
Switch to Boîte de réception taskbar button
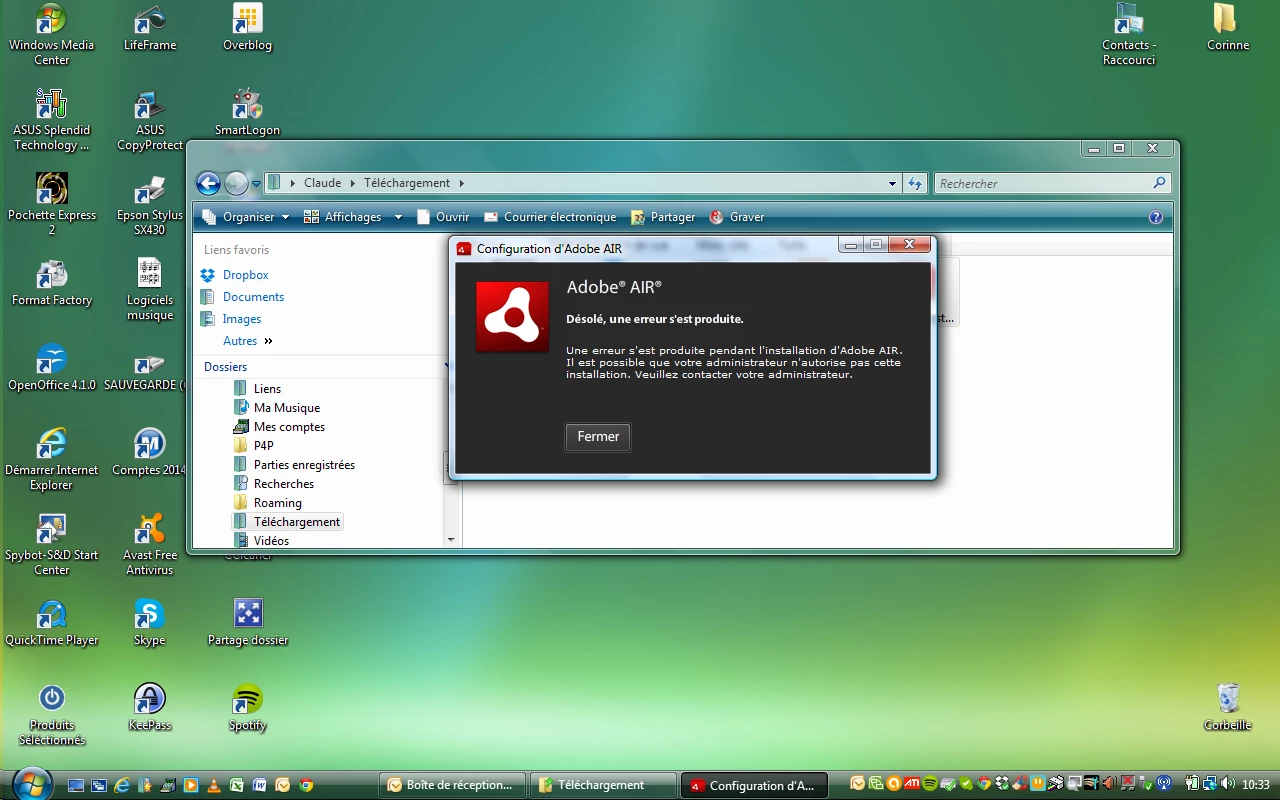(x=452, y=785)
